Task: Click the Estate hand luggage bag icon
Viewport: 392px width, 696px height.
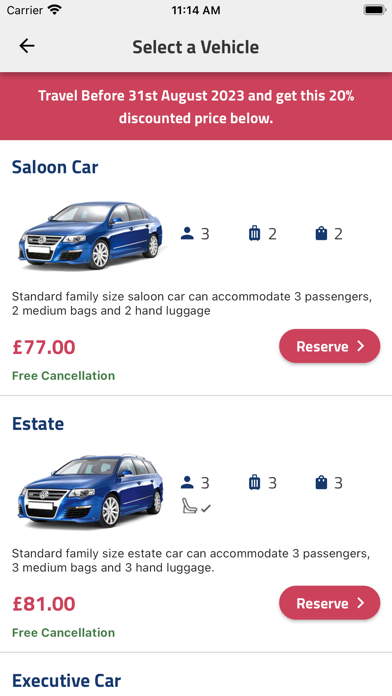Action: [x=321, y=482]
